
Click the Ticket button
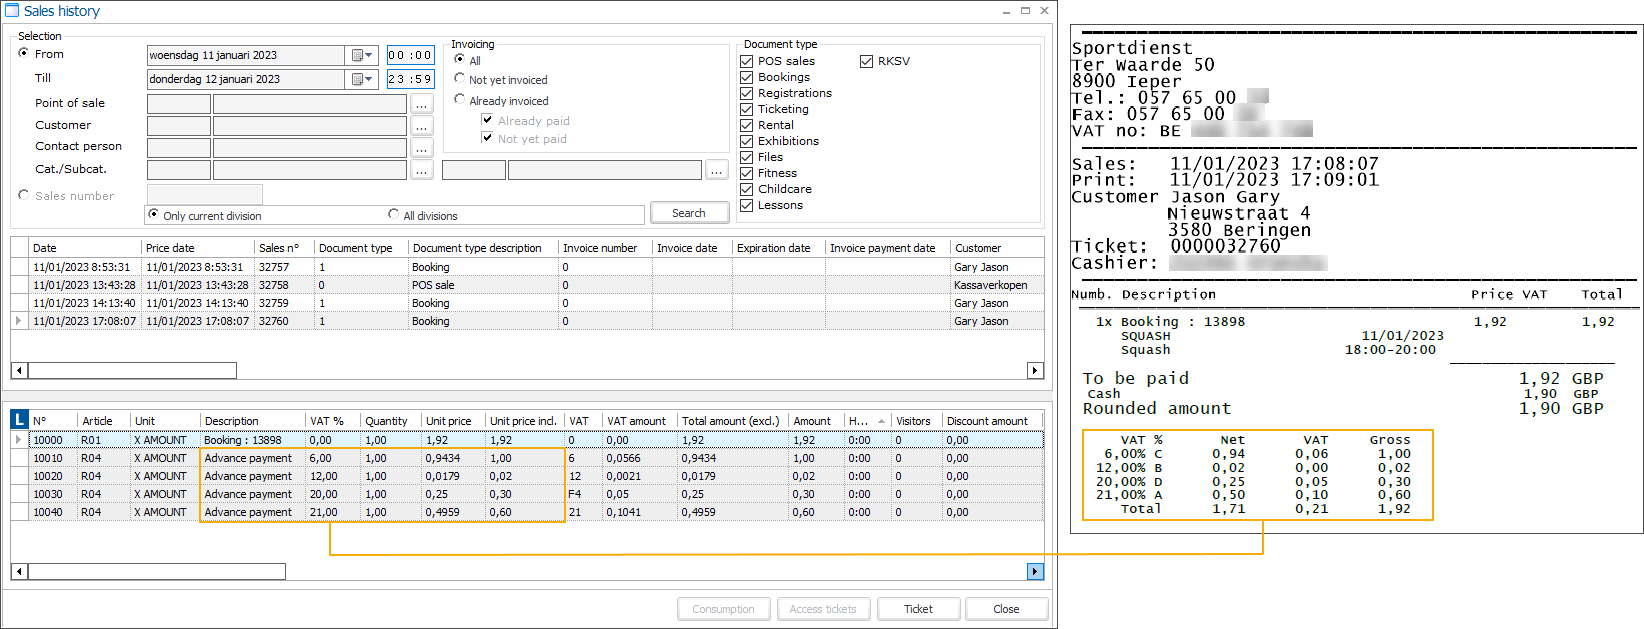[x=918, y=609]
